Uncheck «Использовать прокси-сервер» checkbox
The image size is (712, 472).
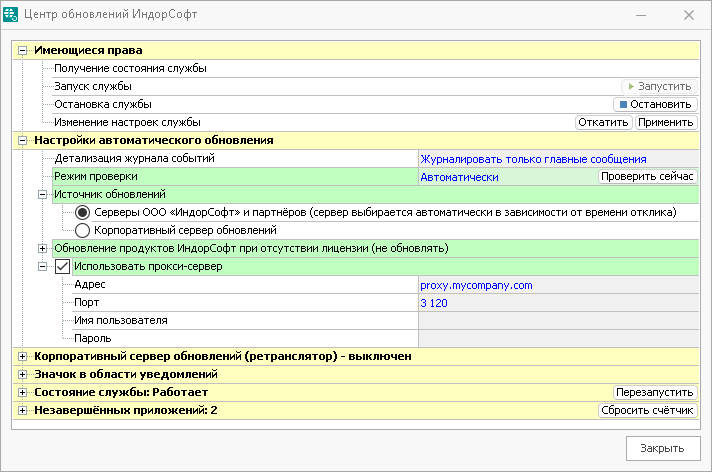pos(62,267)
